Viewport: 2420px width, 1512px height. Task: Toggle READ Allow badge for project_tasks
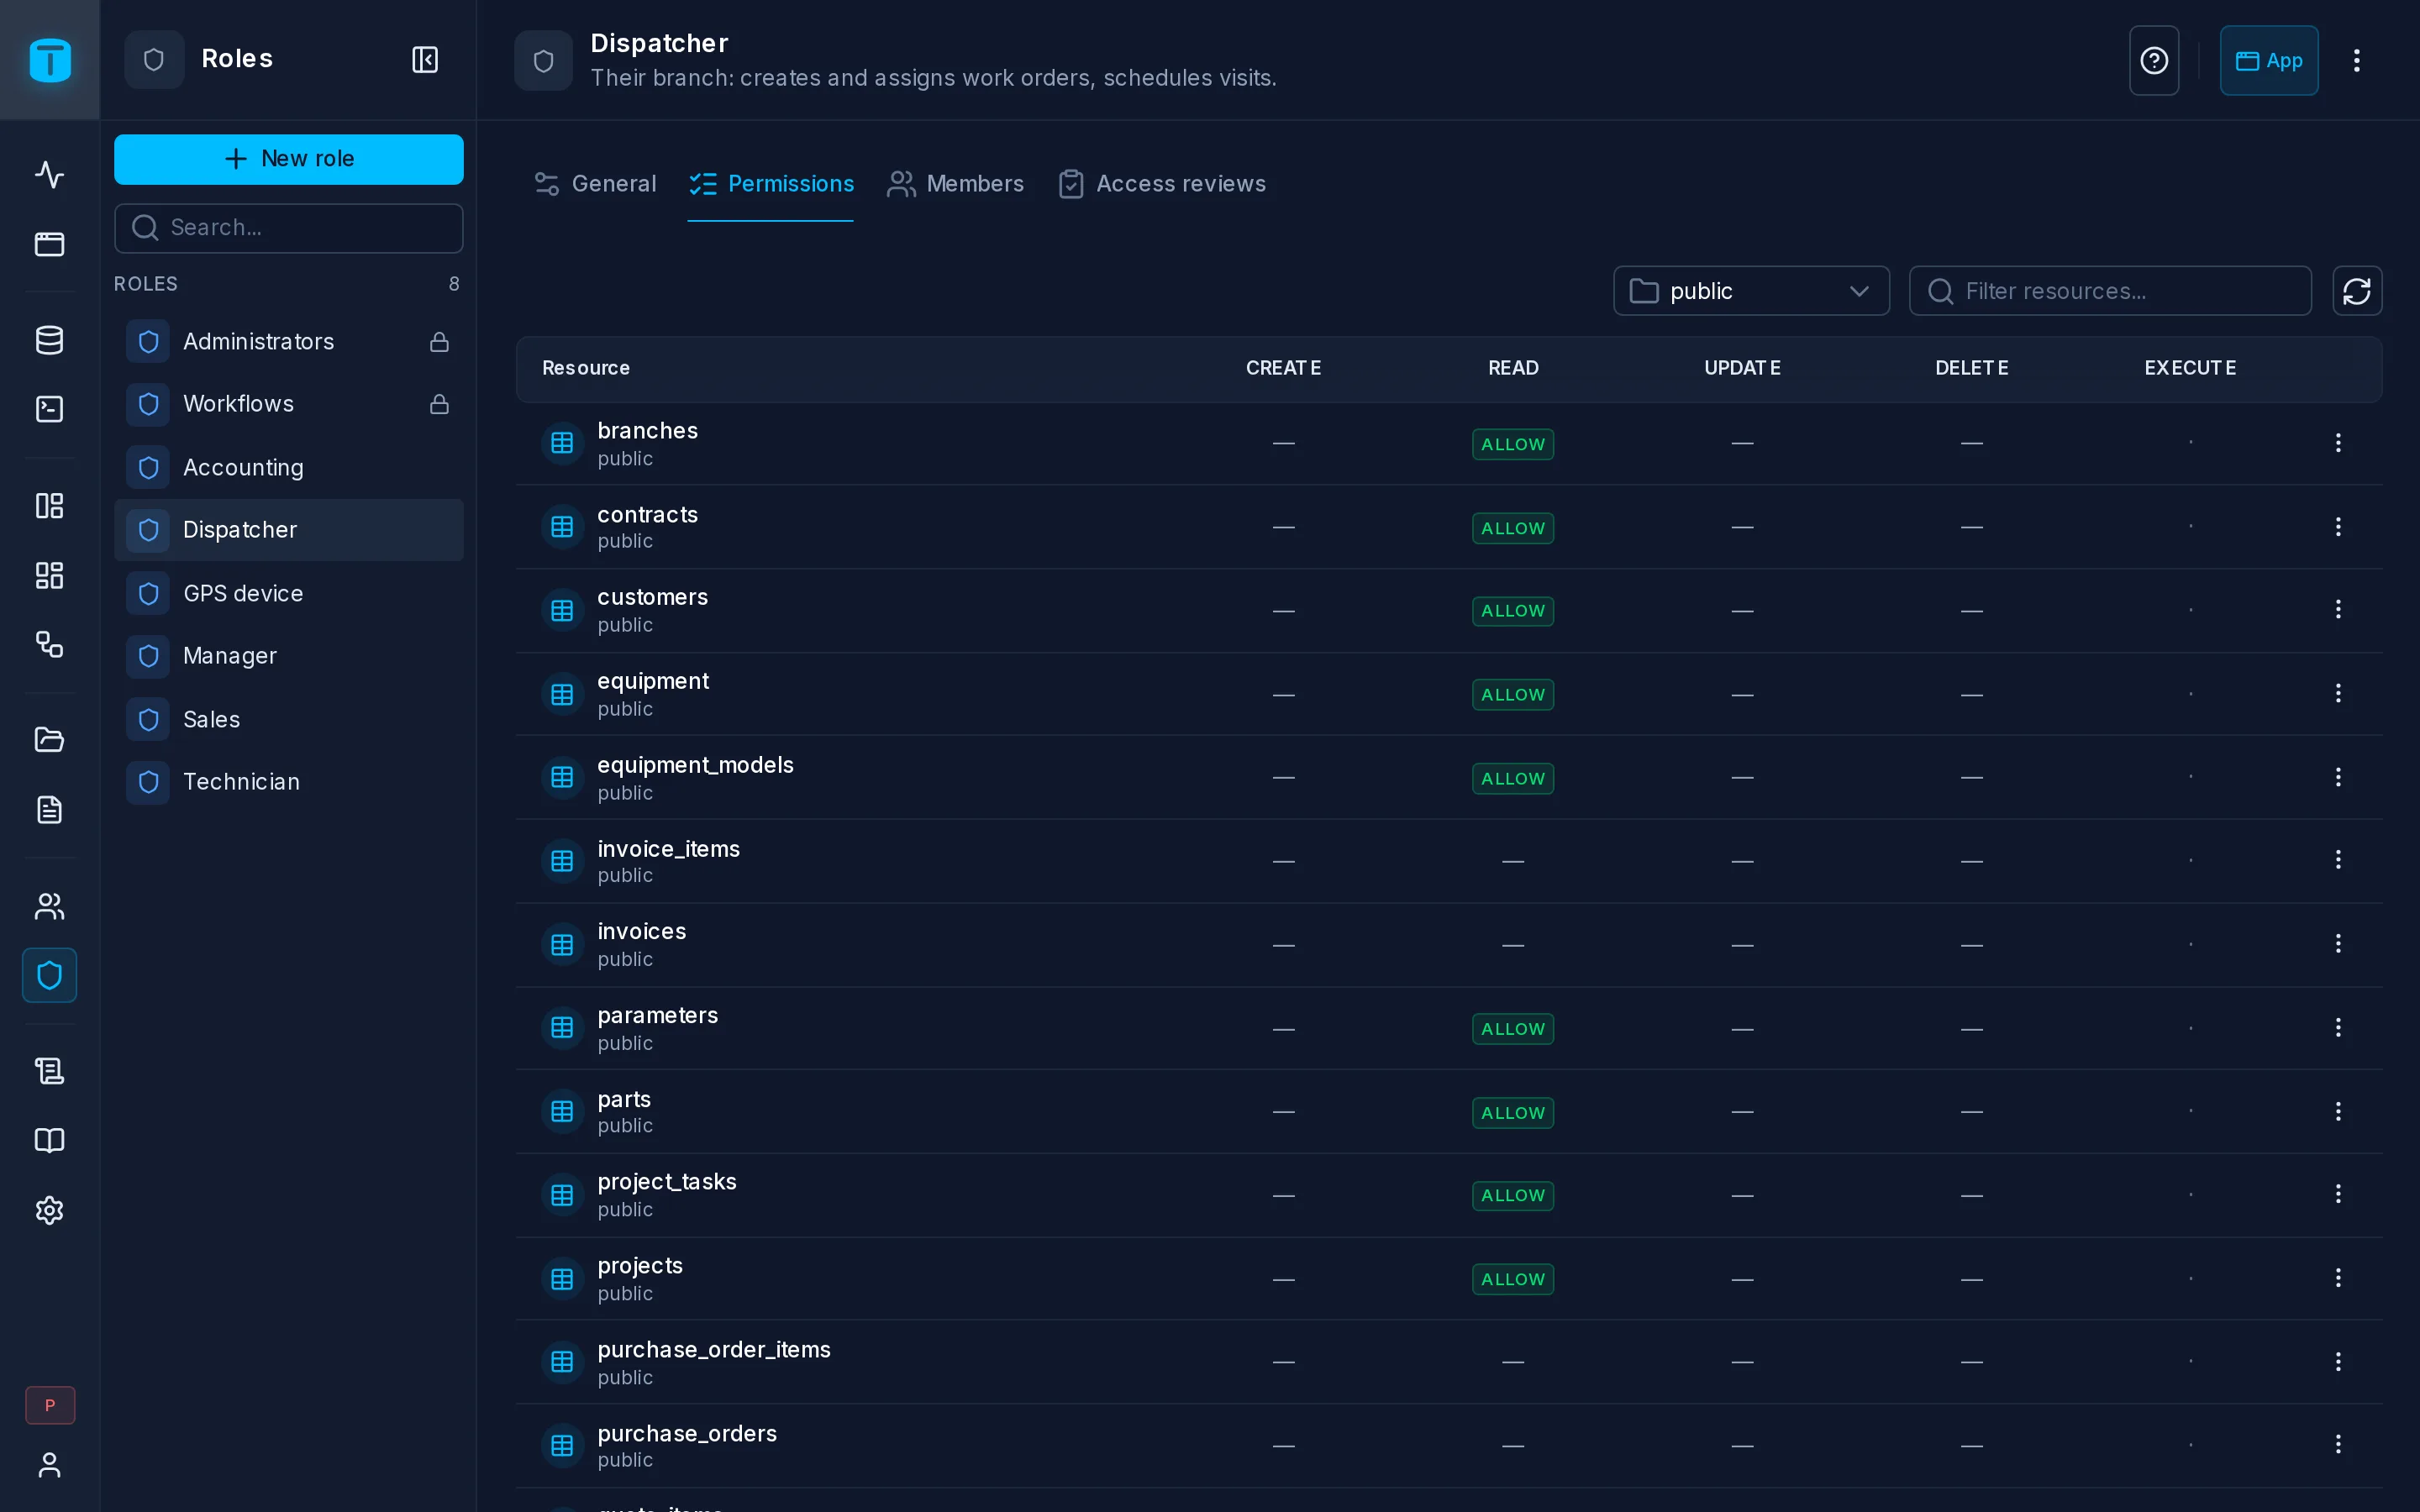(1513, 1196)
